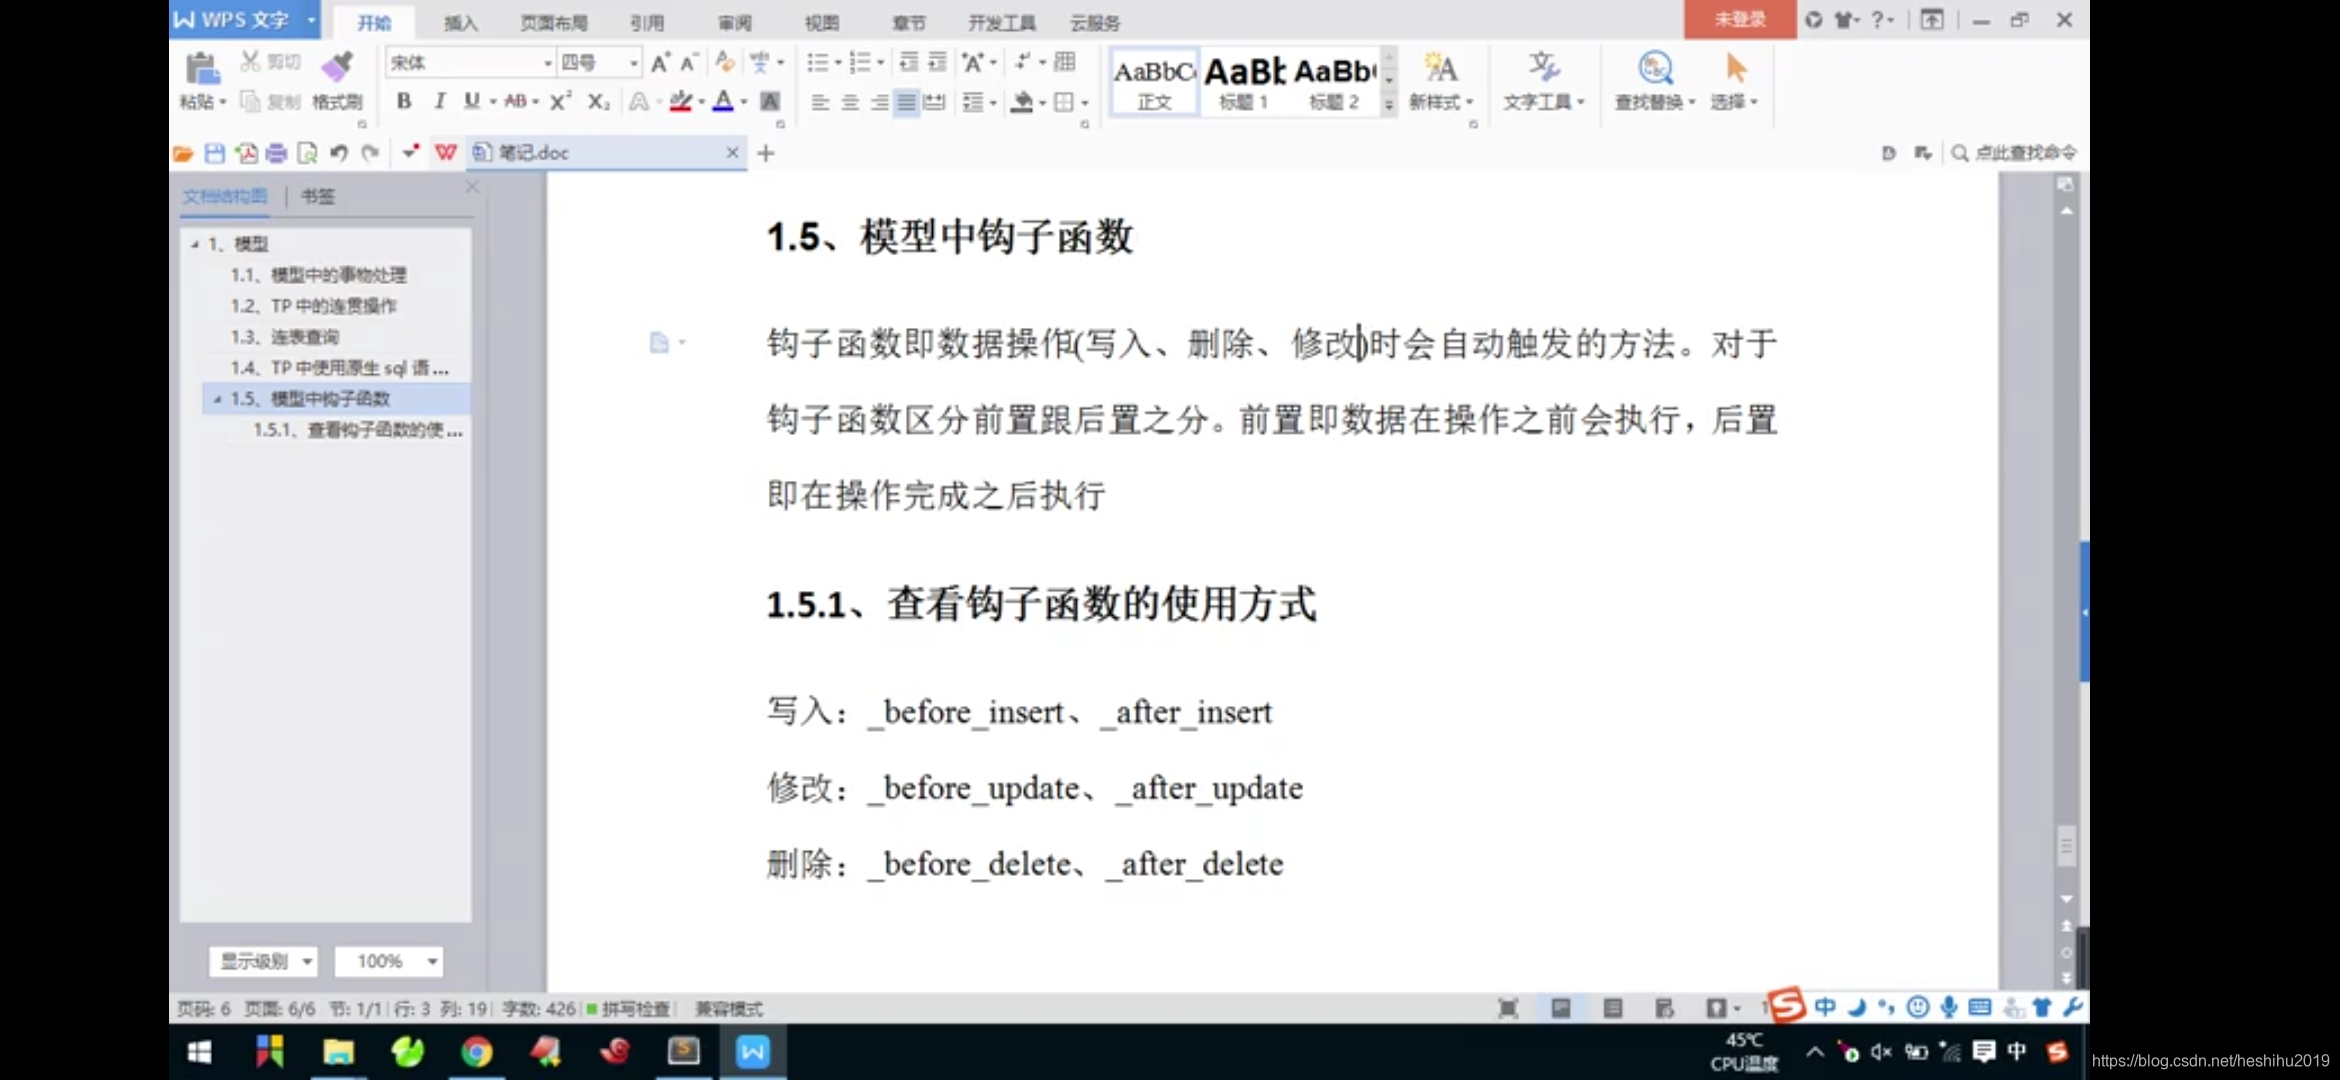Open the font name dropdown
This screenshot has width=2340, height=1080.
click(x=547, y=63)
